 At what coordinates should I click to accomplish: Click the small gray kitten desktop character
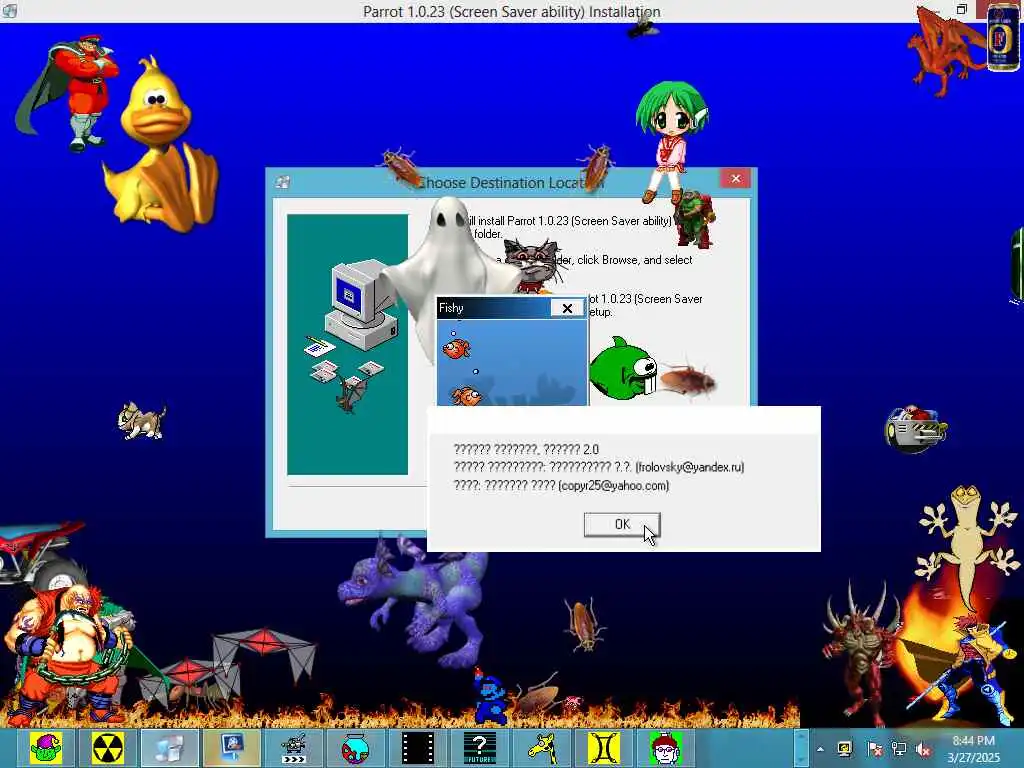point(141,420)
